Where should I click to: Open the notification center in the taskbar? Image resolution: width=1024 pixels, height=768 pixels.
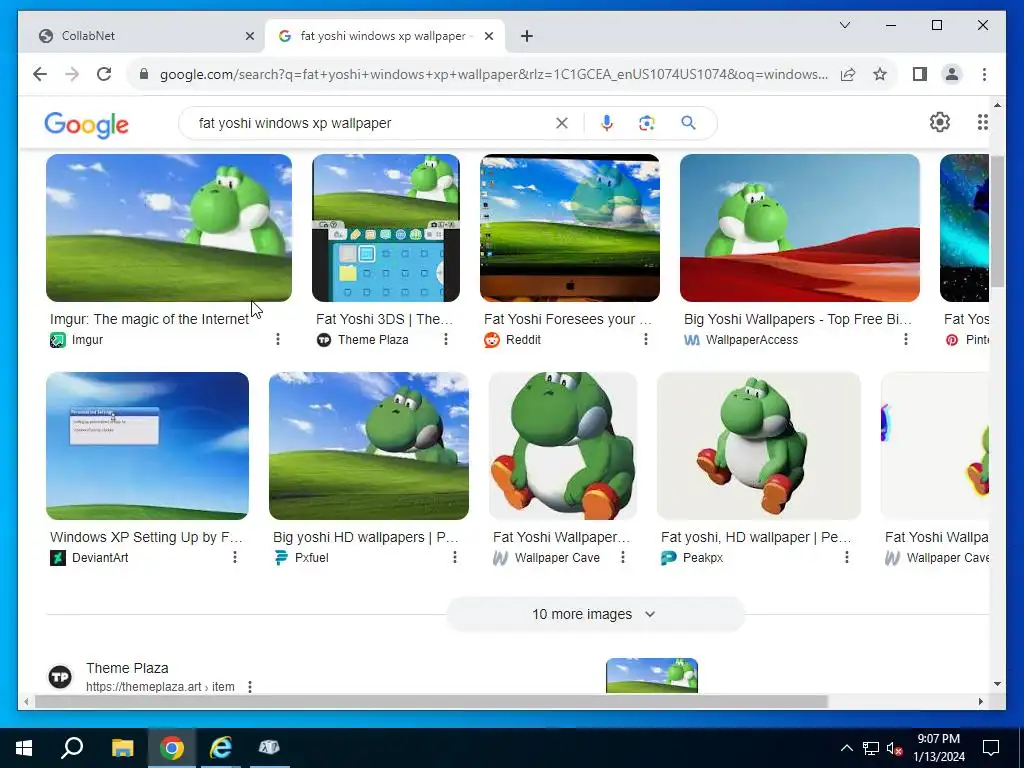click(x=991, y=748)
